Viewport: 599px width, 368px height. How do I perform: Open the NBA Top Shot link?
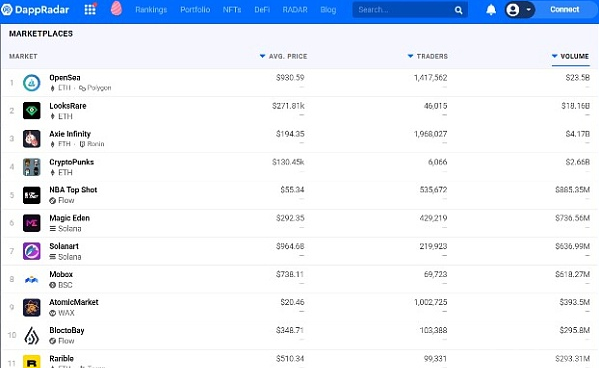73,190
